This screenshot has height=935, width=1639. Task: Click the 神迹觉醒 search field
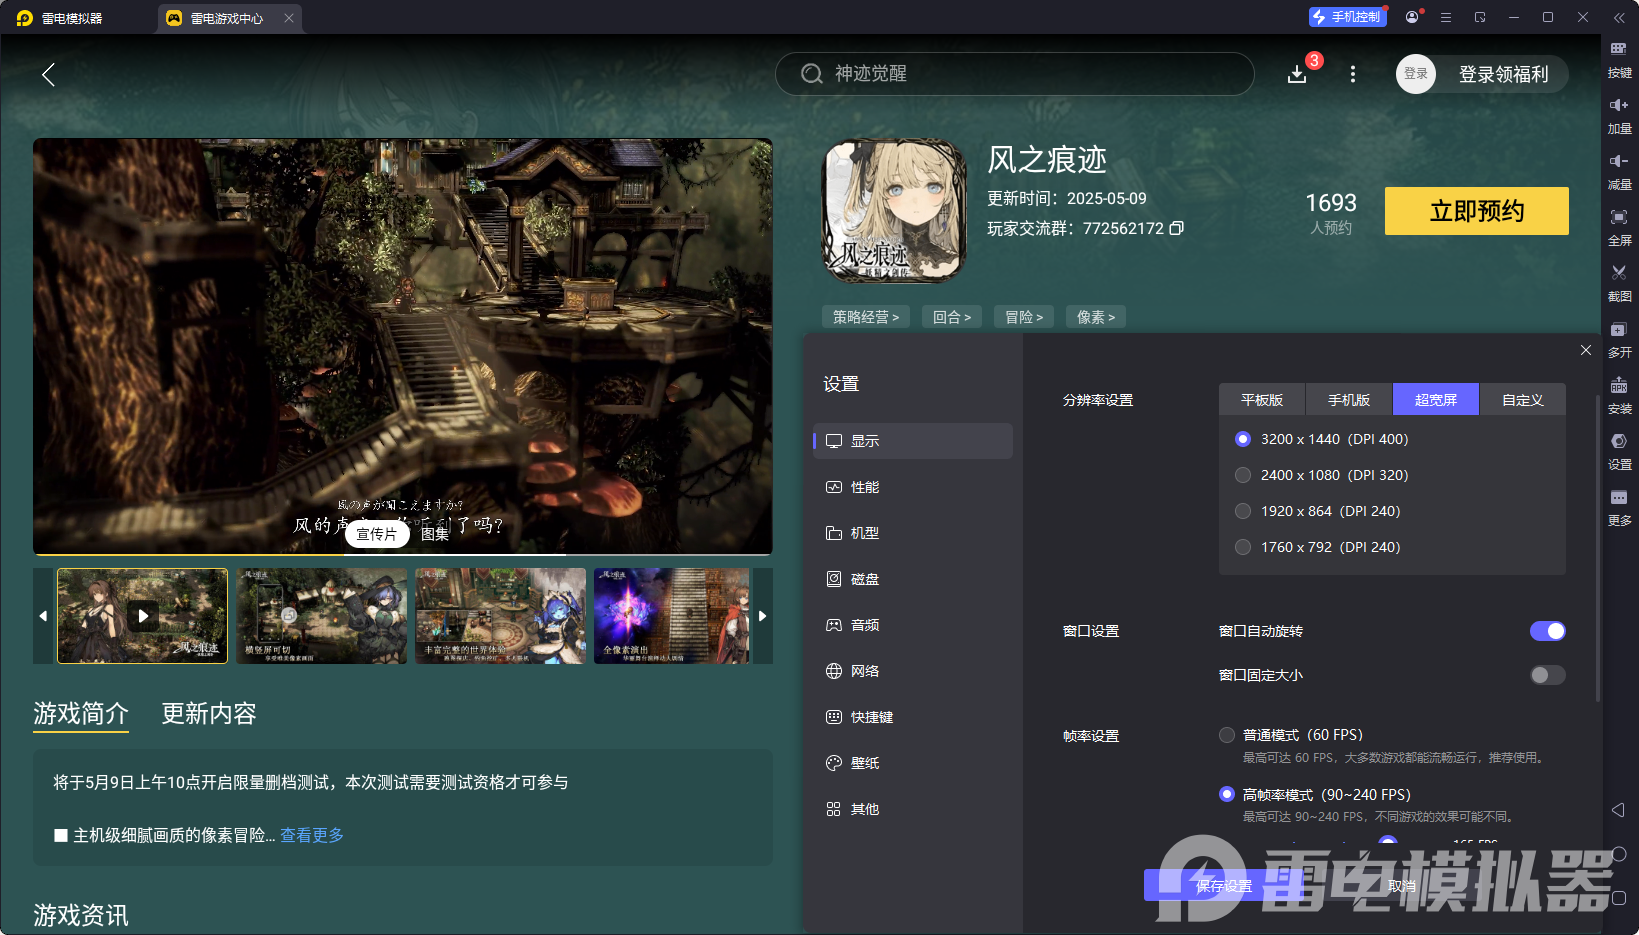point(1014,74)
